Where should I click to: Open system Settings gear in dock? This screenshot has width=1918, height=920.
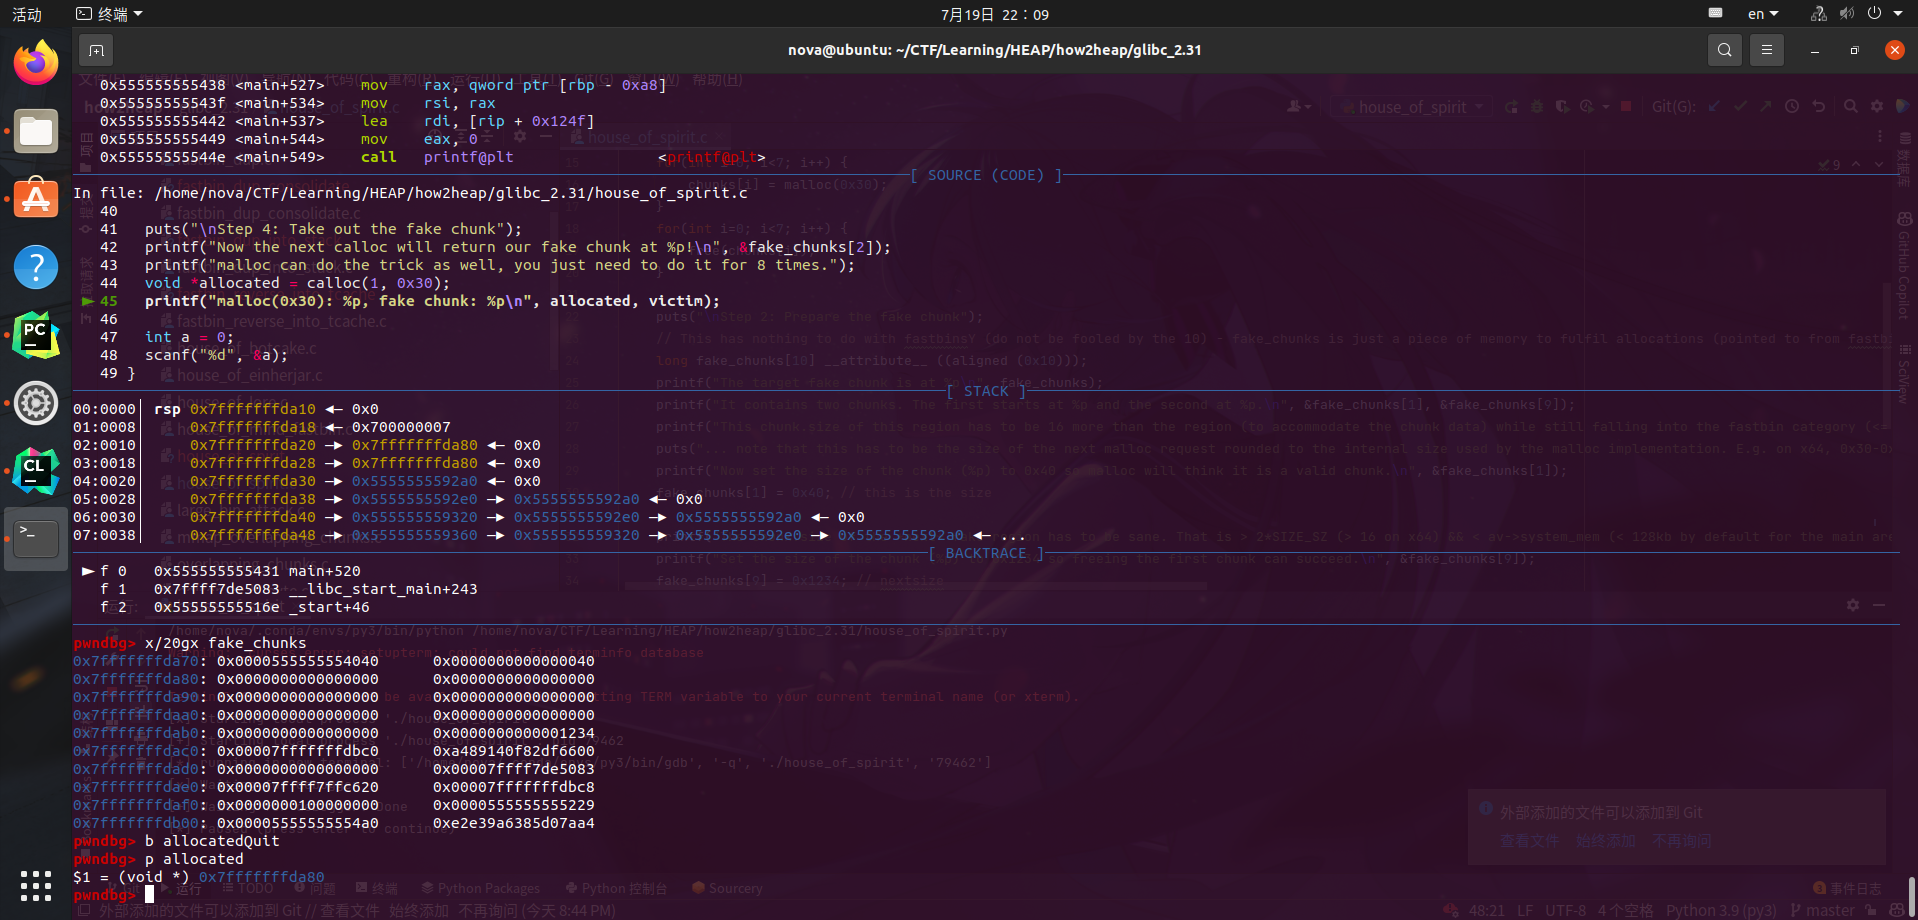36,403
